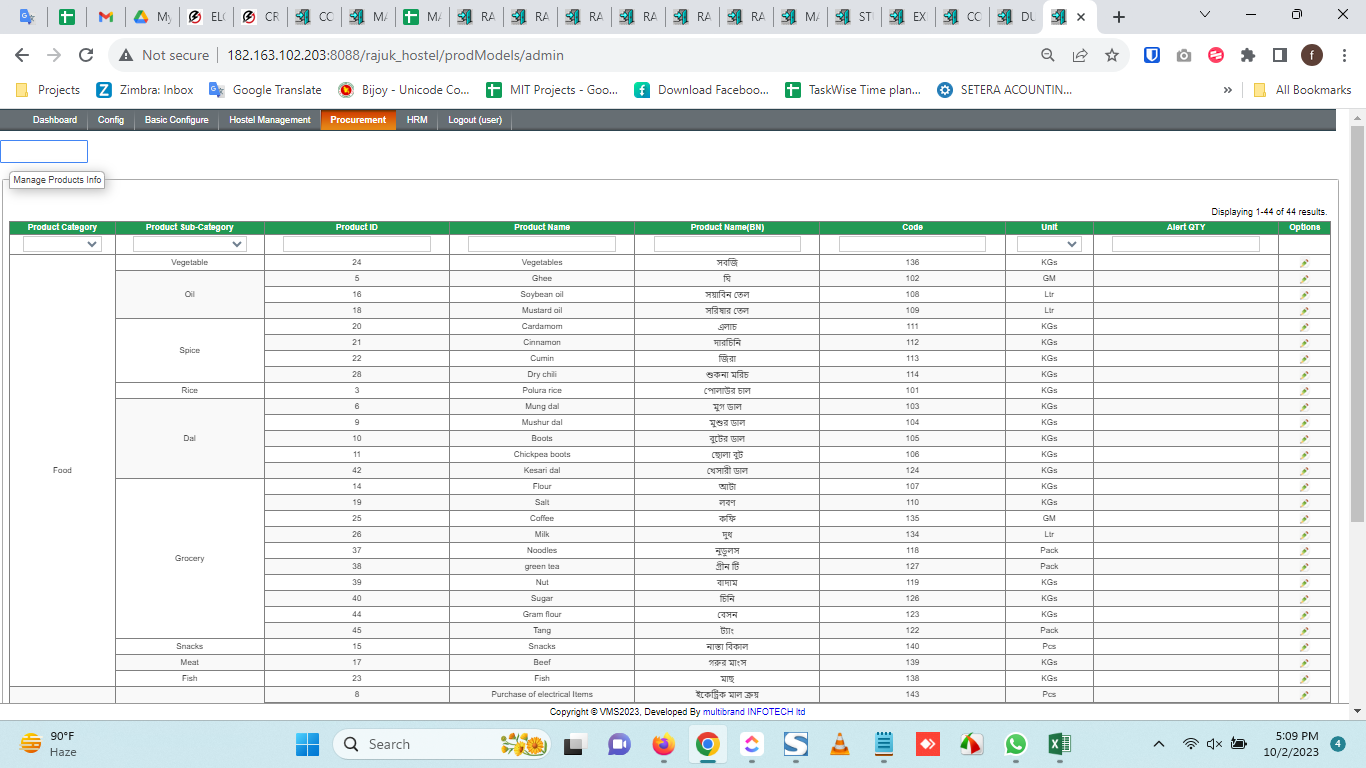1366x768 pixels.
Task: Click the page vertical scrollbar
Action: click(x=1357, y=400)
